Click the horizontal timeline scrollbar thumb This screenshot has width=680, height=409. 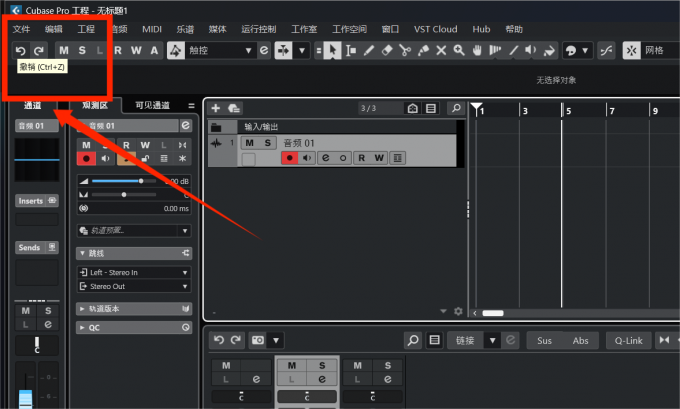[x=493, y=313]
